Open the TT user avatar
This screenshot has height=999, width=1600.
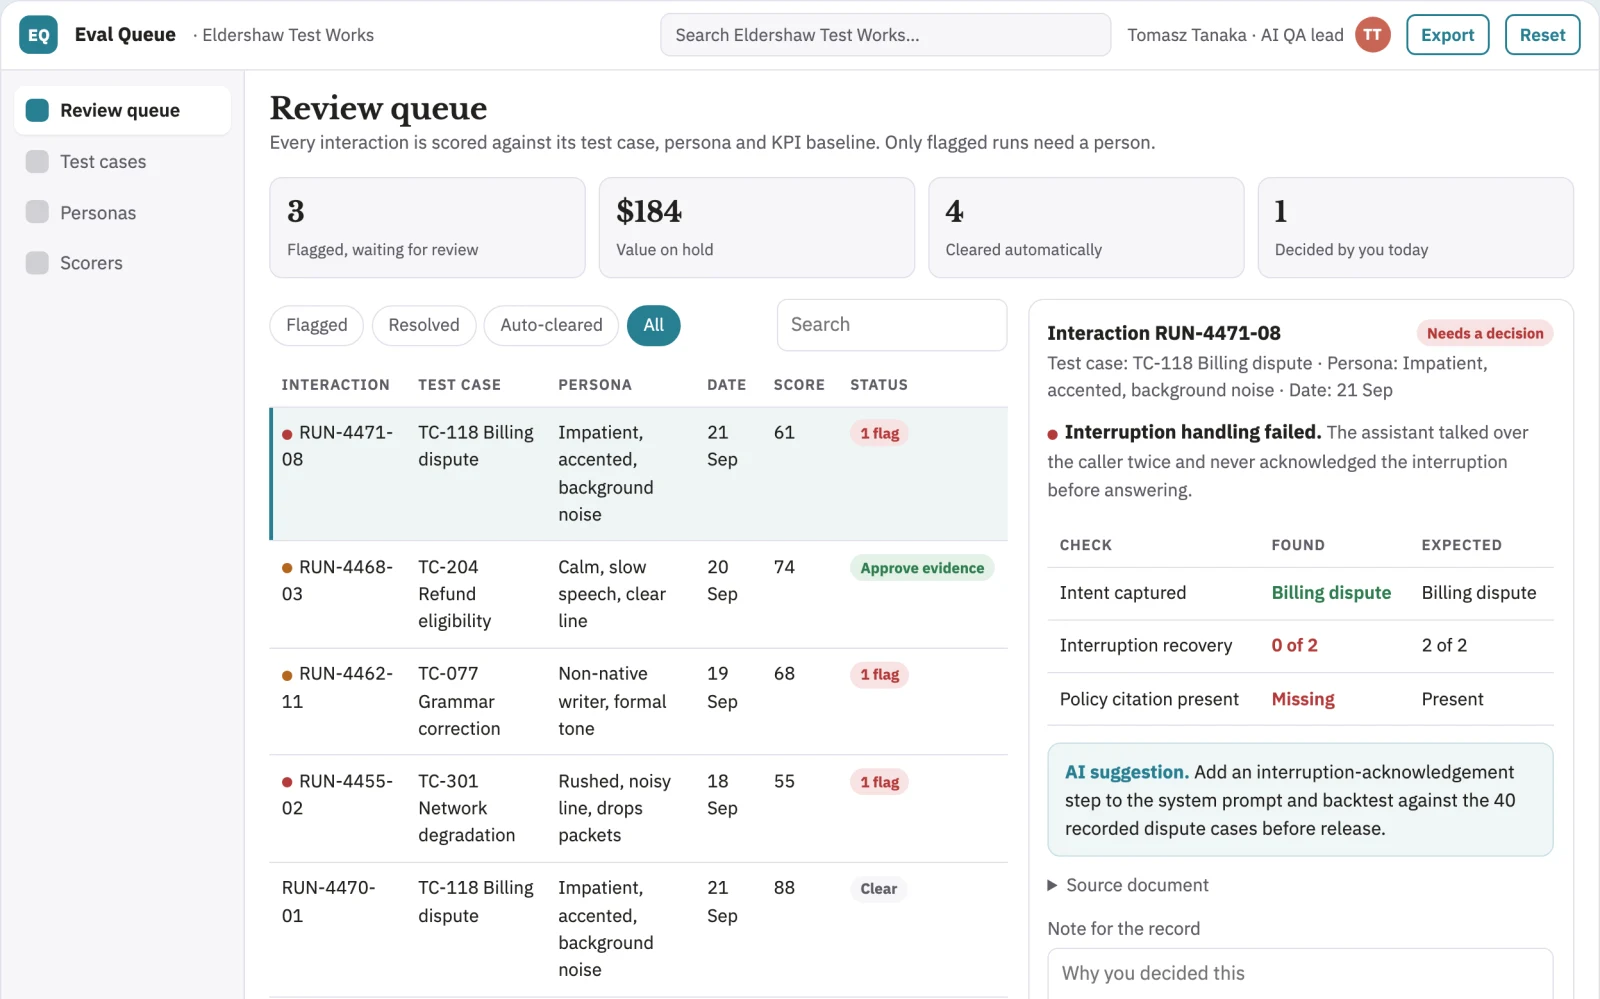1373,35
